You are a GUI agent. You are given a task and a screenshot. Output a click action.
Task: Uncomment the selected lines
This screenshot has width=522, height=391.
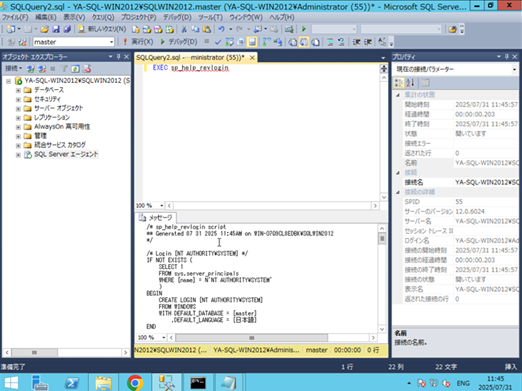(x=341, y=42)
